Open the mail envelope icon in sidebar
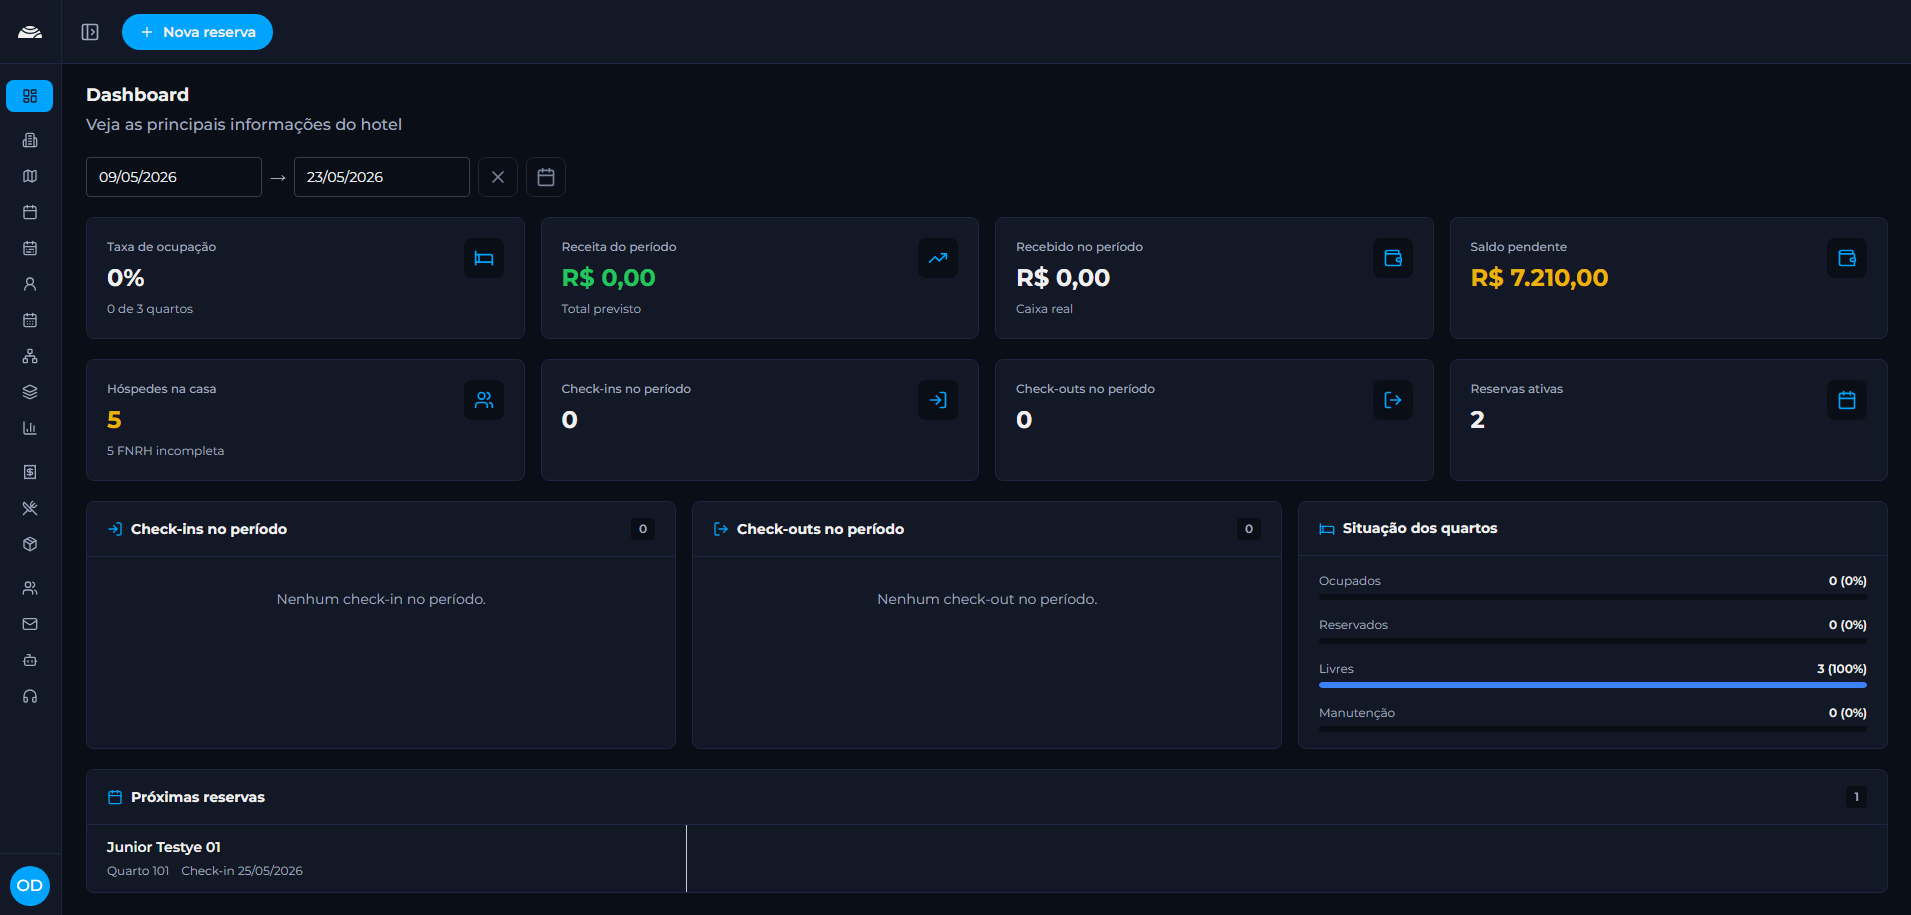The width and height of the screenshot is (1911, 915). (30, 624)
